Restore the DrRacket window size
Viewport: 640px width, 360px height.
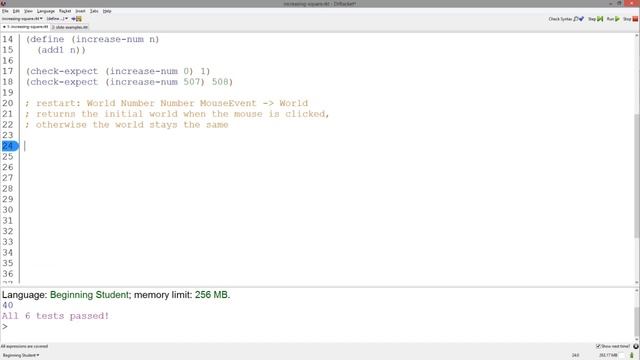tap(620, 3)
